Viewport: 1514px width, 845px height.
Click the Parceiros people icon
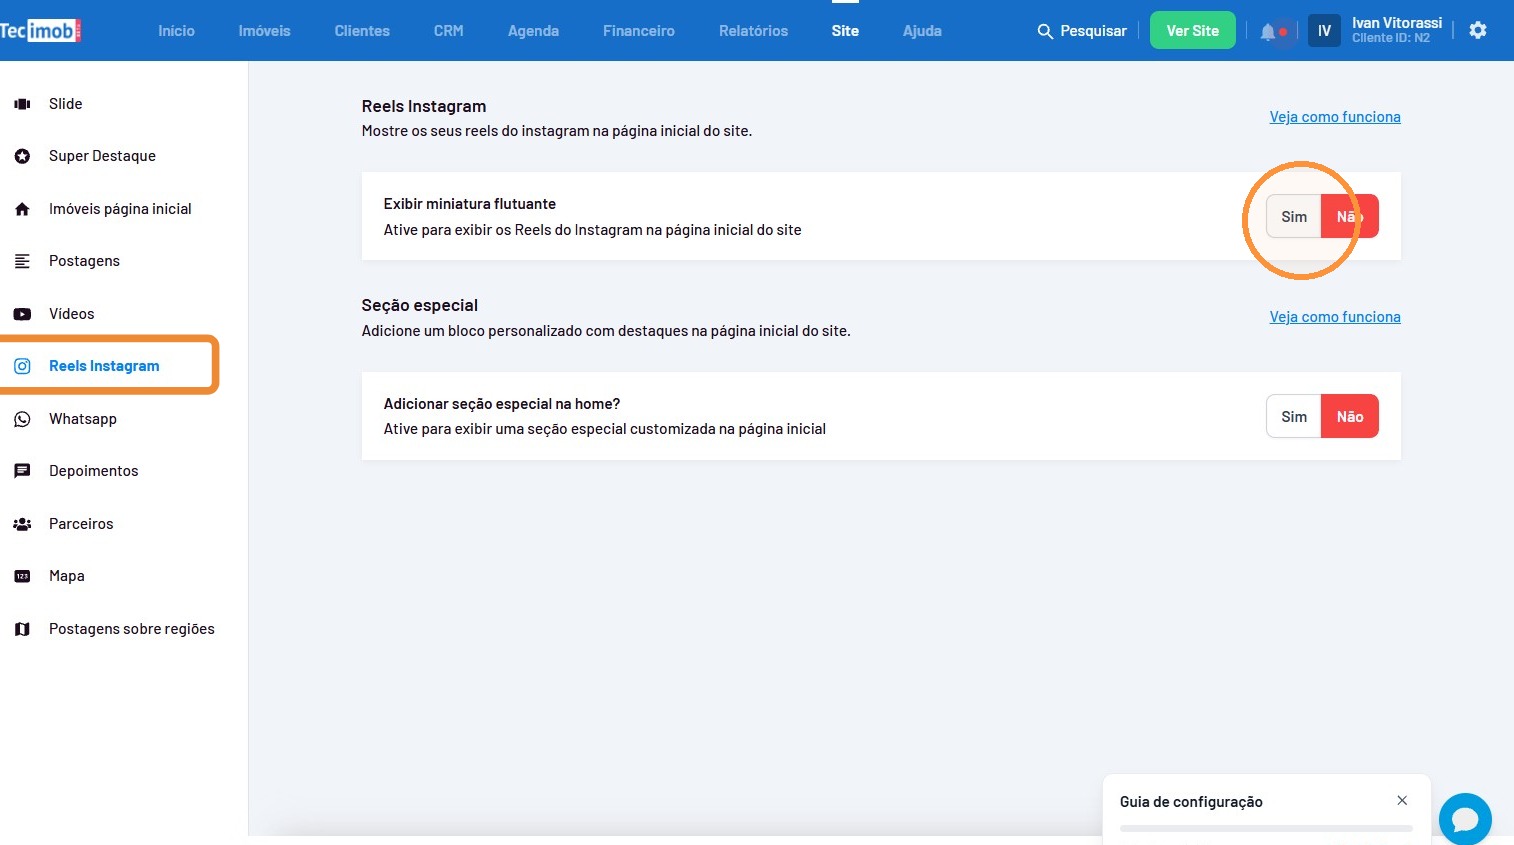pos(22,524)
